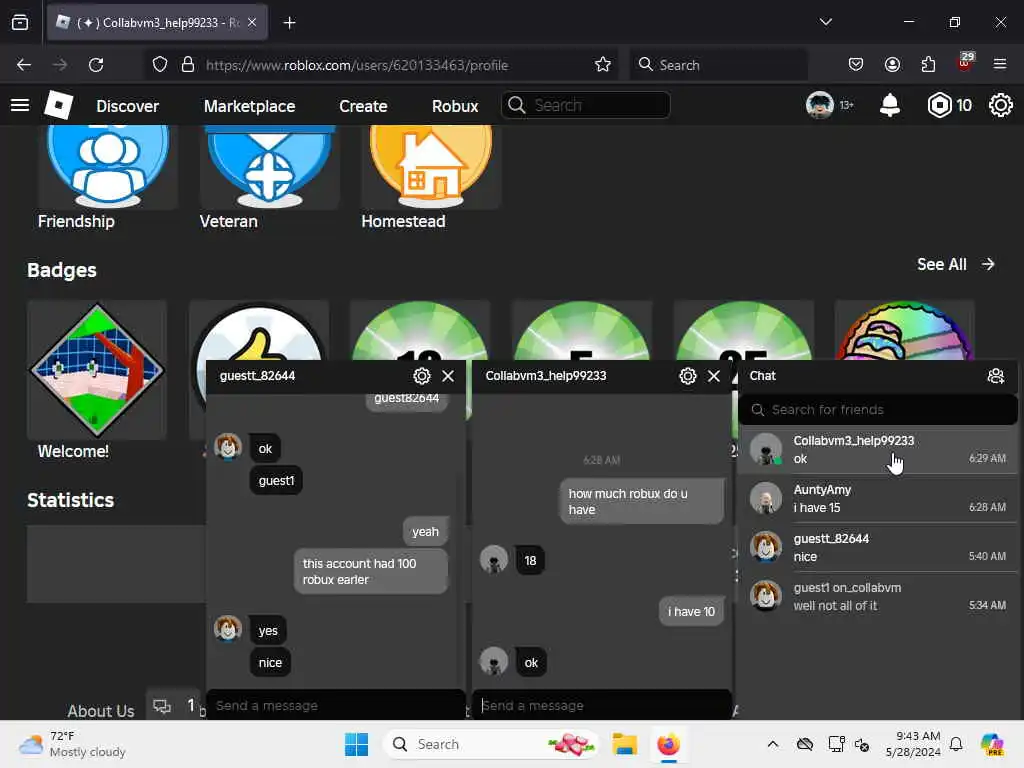Open Firefox recent tabs view icon
This screenshot has width=1024, height=768.
point(20,23)
